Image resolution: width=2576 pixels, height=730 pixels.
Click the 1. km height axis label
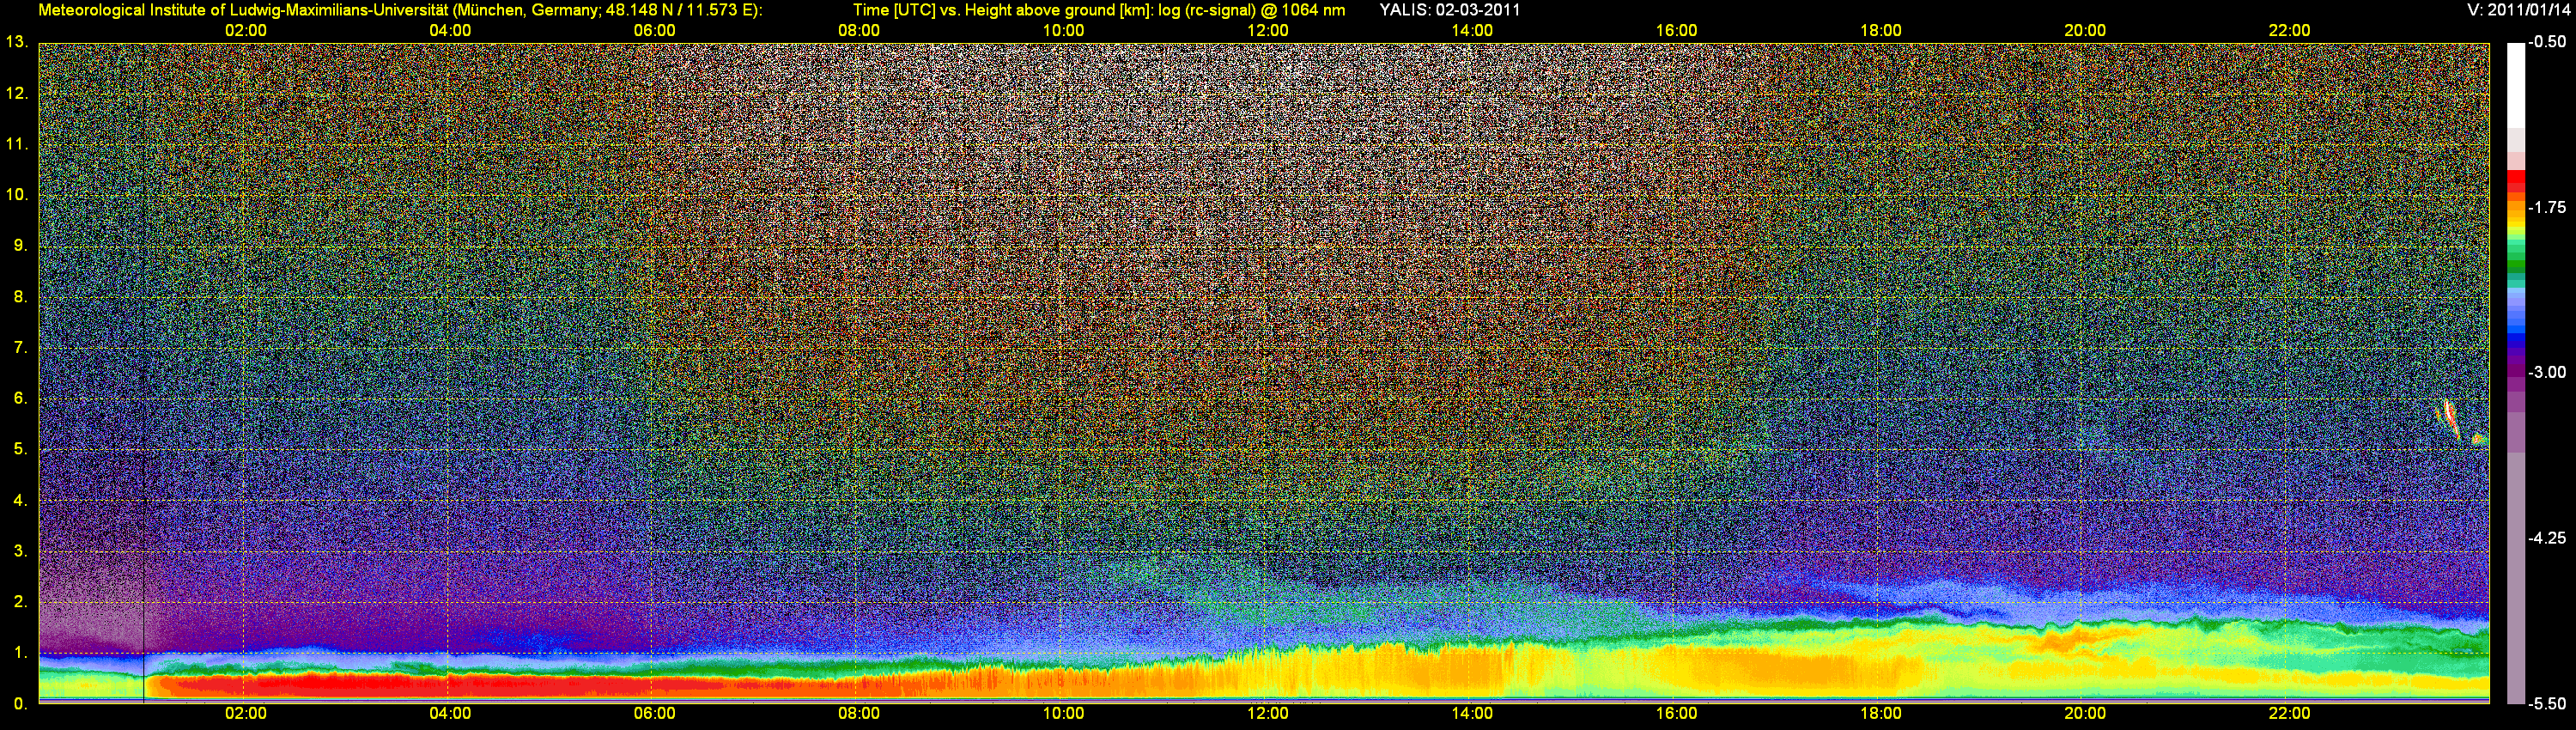[x=19, y=653]
